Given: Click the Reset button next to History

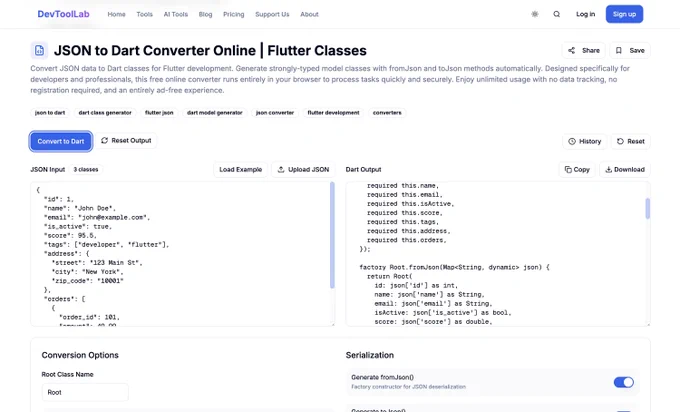Looking at the screenshot, I should point(631,141).
